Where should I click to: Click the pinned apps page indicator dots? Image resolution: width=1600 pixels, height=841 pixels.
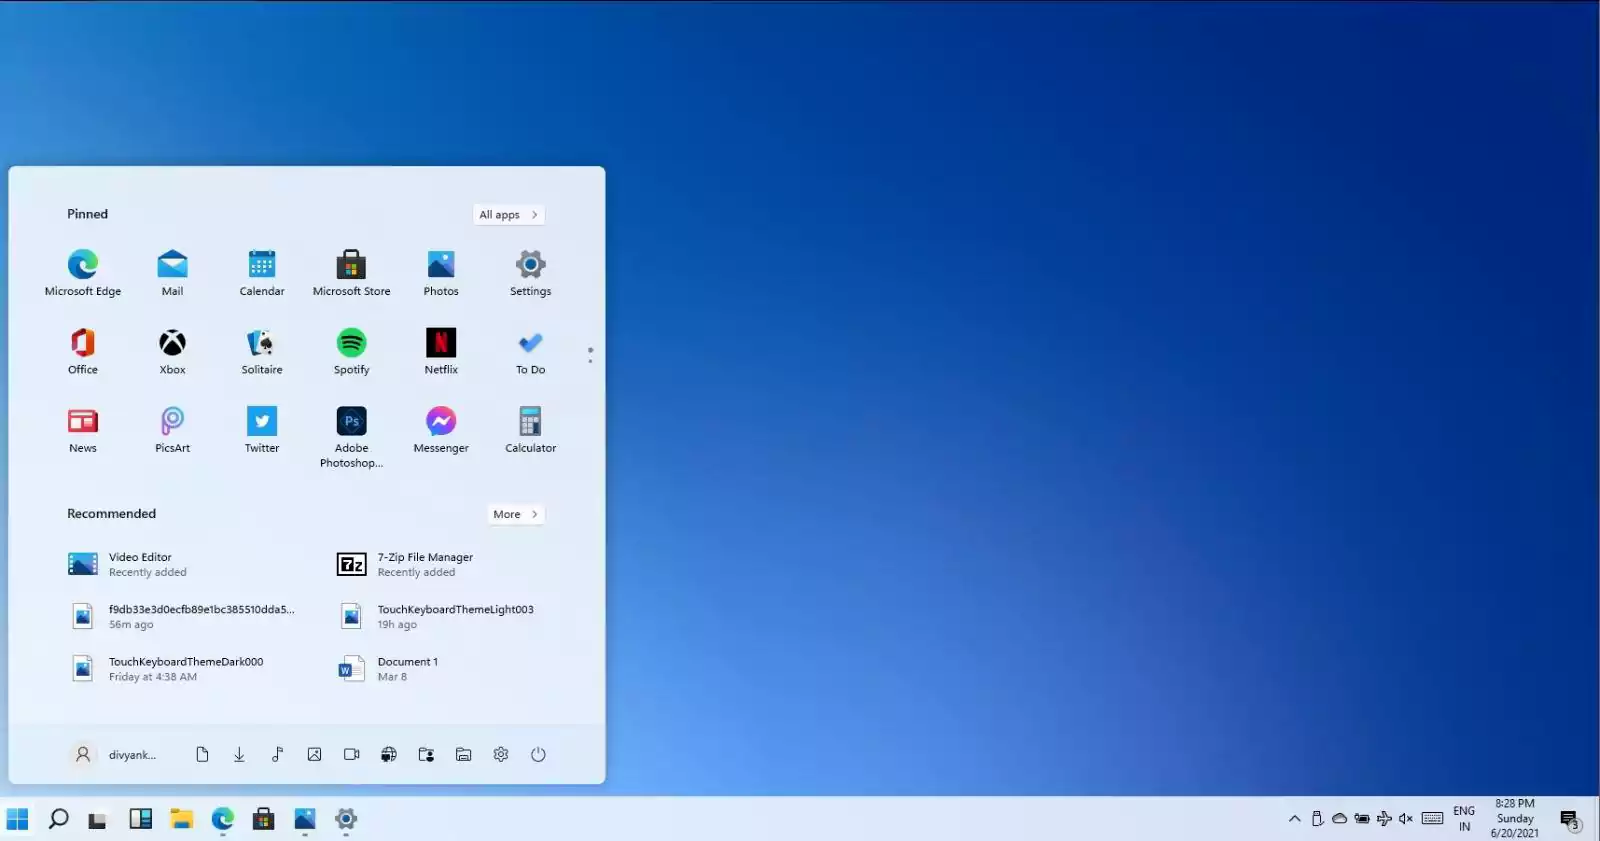[590, 355]
